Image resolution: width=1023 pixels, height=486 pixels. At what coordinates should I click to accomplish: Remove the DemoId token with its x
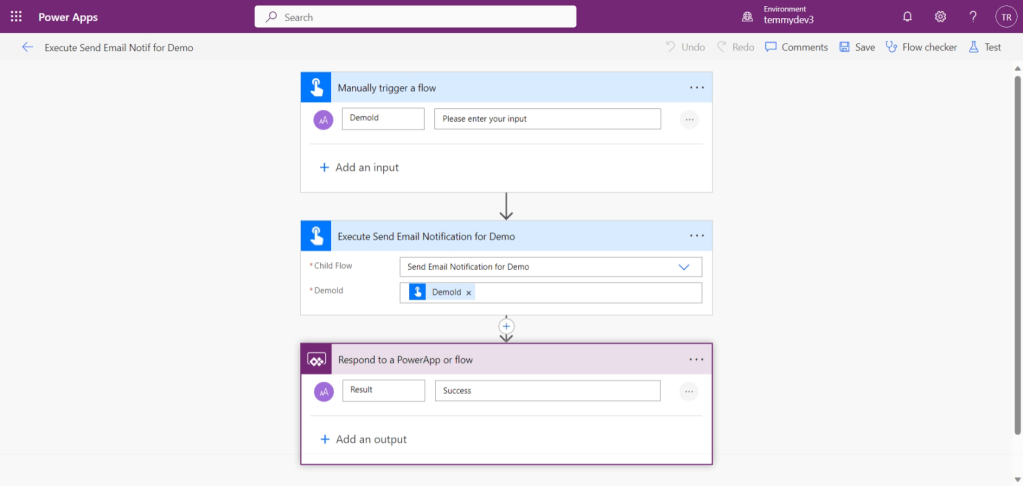click(x=468, y=293)
